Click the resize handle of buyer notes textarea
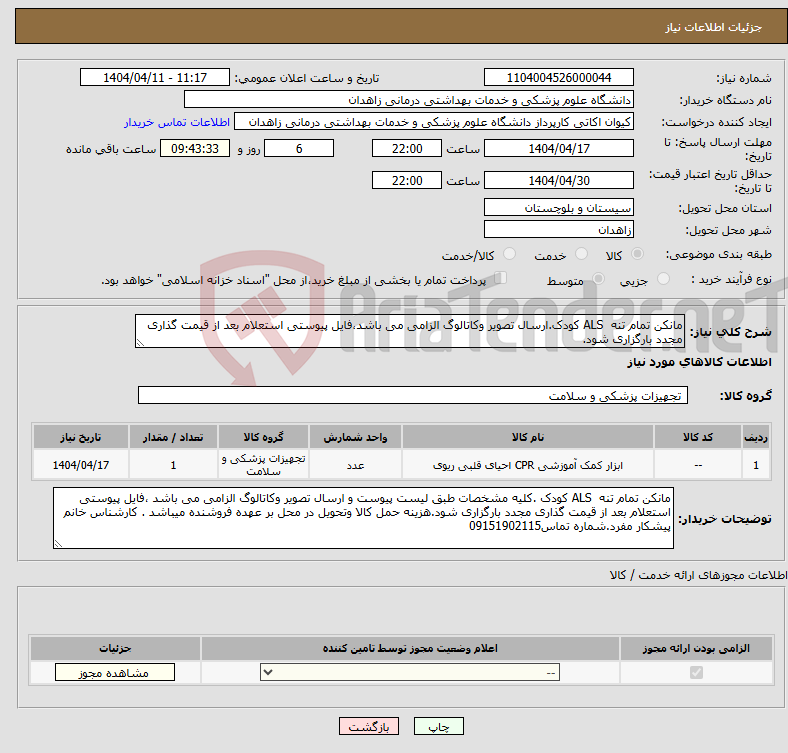 (58, 544)
